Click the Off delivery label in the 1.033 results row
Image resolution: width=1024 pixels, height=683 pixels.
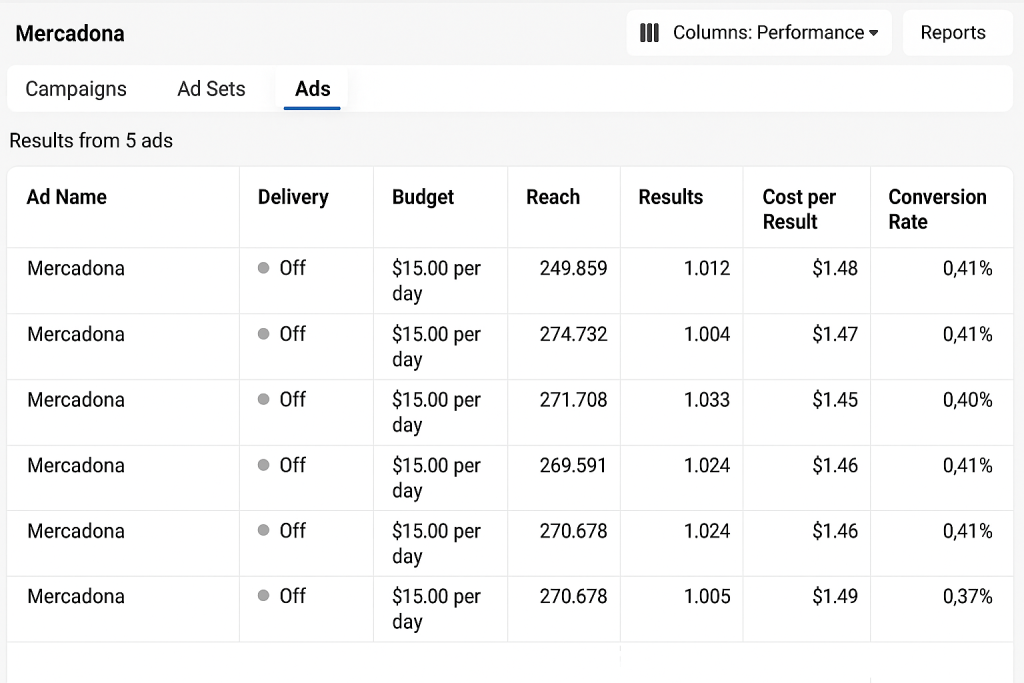coord(292,399)
